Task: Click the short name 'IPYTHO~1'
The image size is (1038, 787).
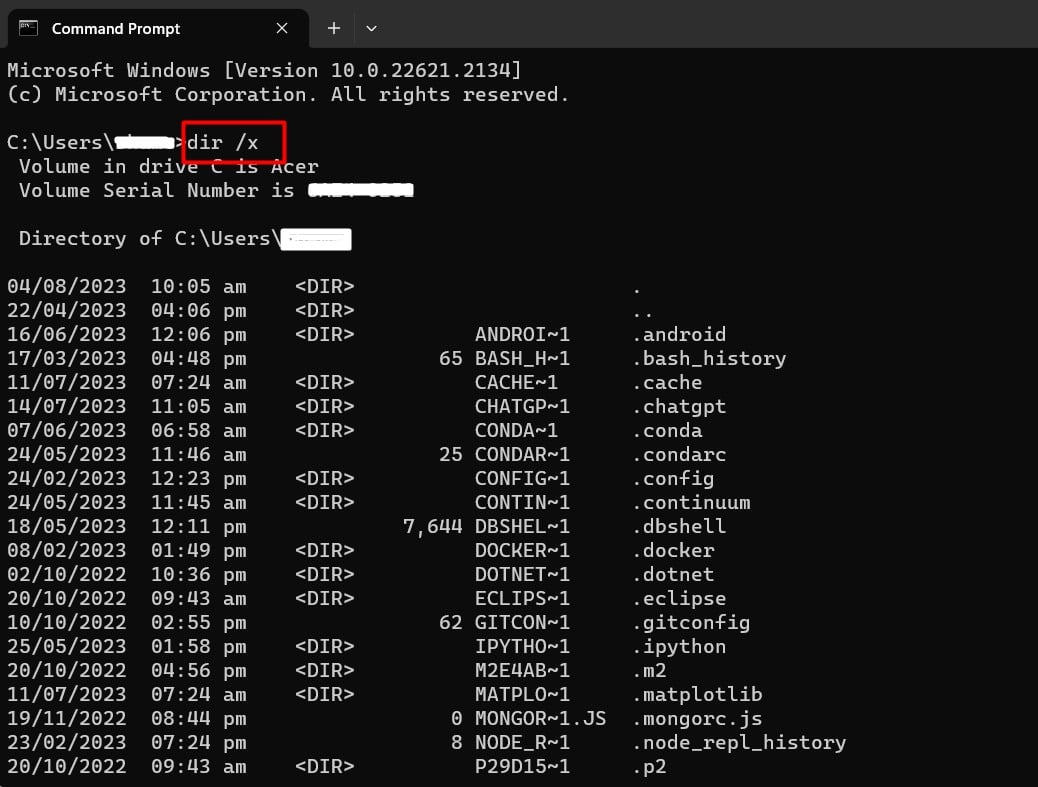Action: click(x=522, y=647)
